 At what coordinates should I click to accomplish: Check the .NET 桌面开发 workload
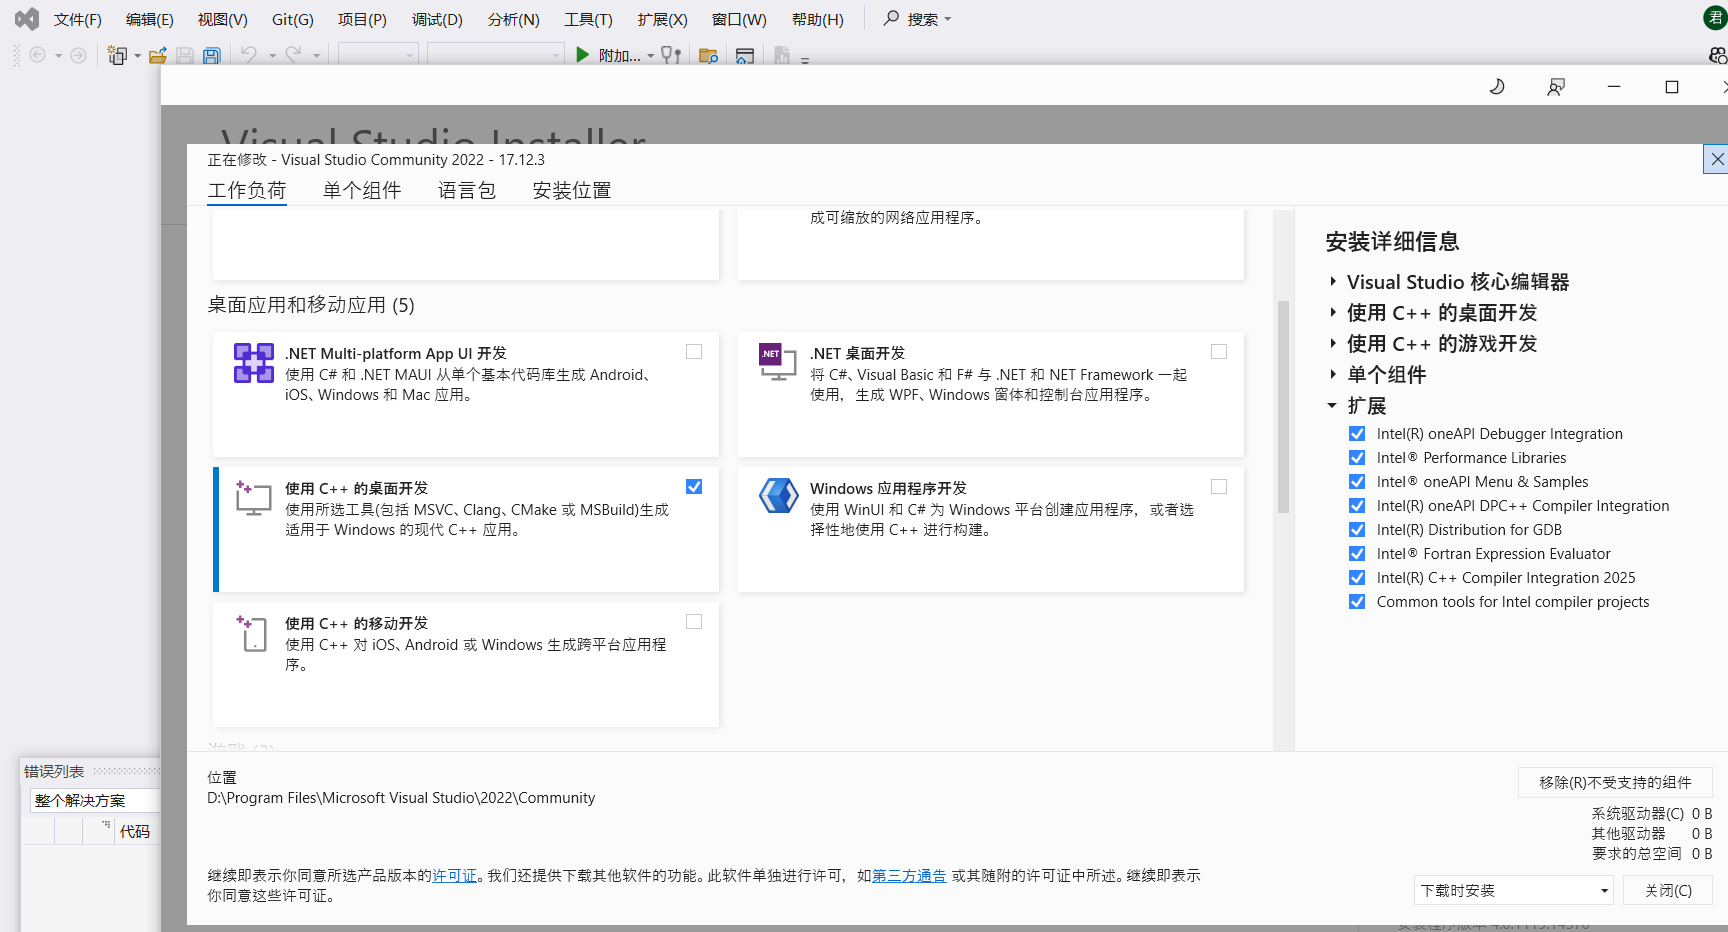1219,352
